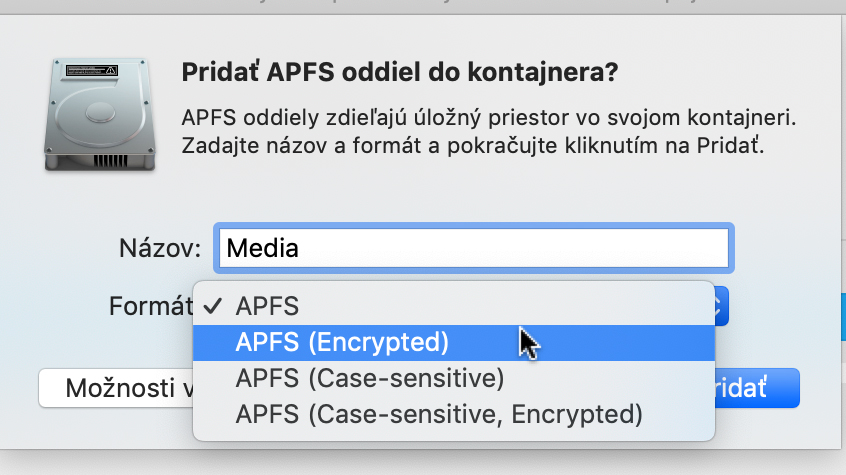The width and height of the screenshot is (846, 475).
Task: Click the warning label on the disk icon
Action: click(x=91, y=70)
